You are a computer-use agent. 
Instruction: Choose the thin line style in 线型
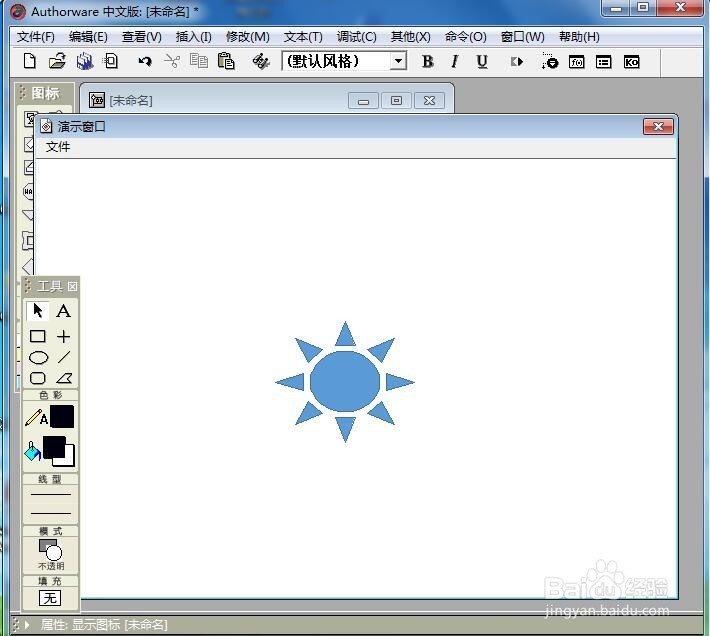pos(51,494)
